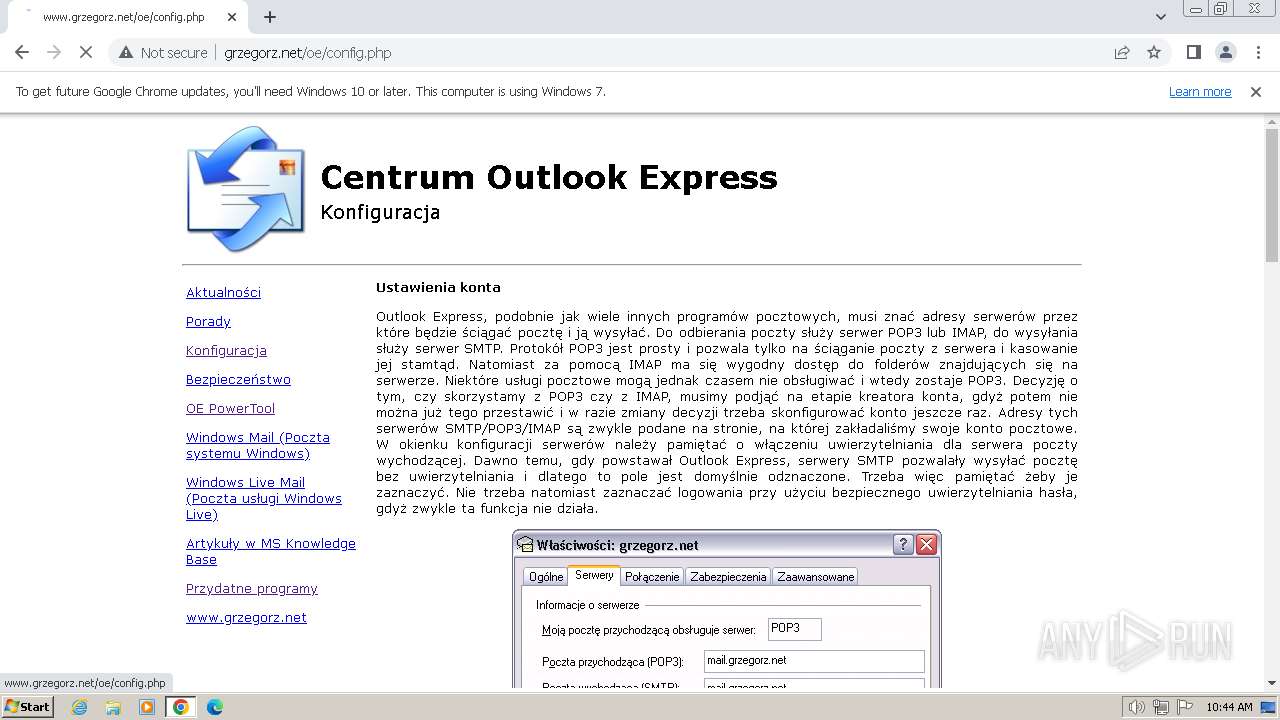Open File Explorer from taskbar
Viewport: 1280px width, 720px height.
pyautogui.click(x=113, y=707)
